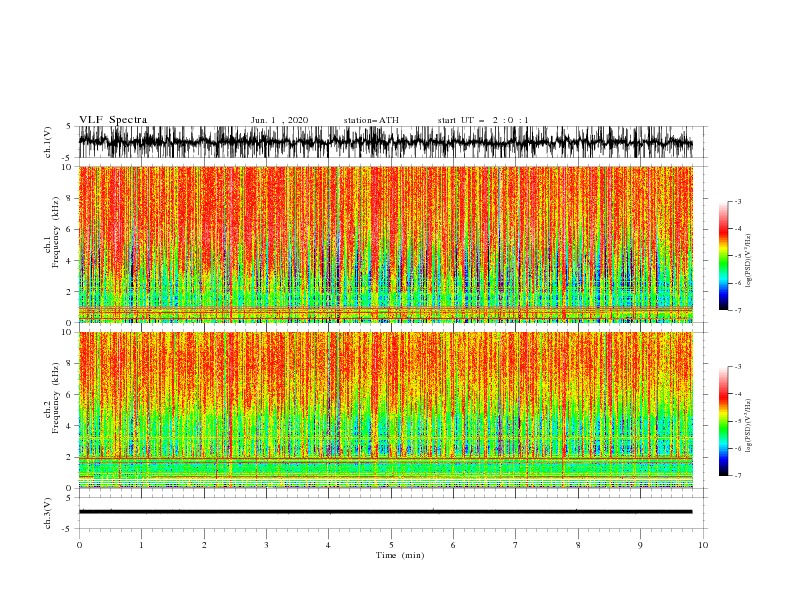Click the 'Time (min)' axis title
The height and width of the screenshot is (612, 792).
(400, 555)
